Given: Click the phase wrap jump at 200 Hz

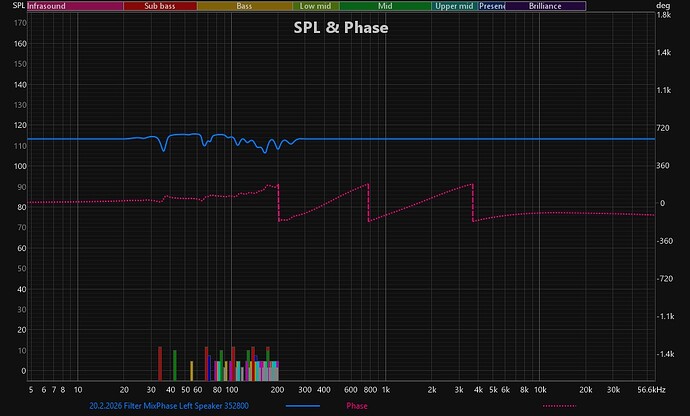Looking at the screenshot, I should coord(279,202).
